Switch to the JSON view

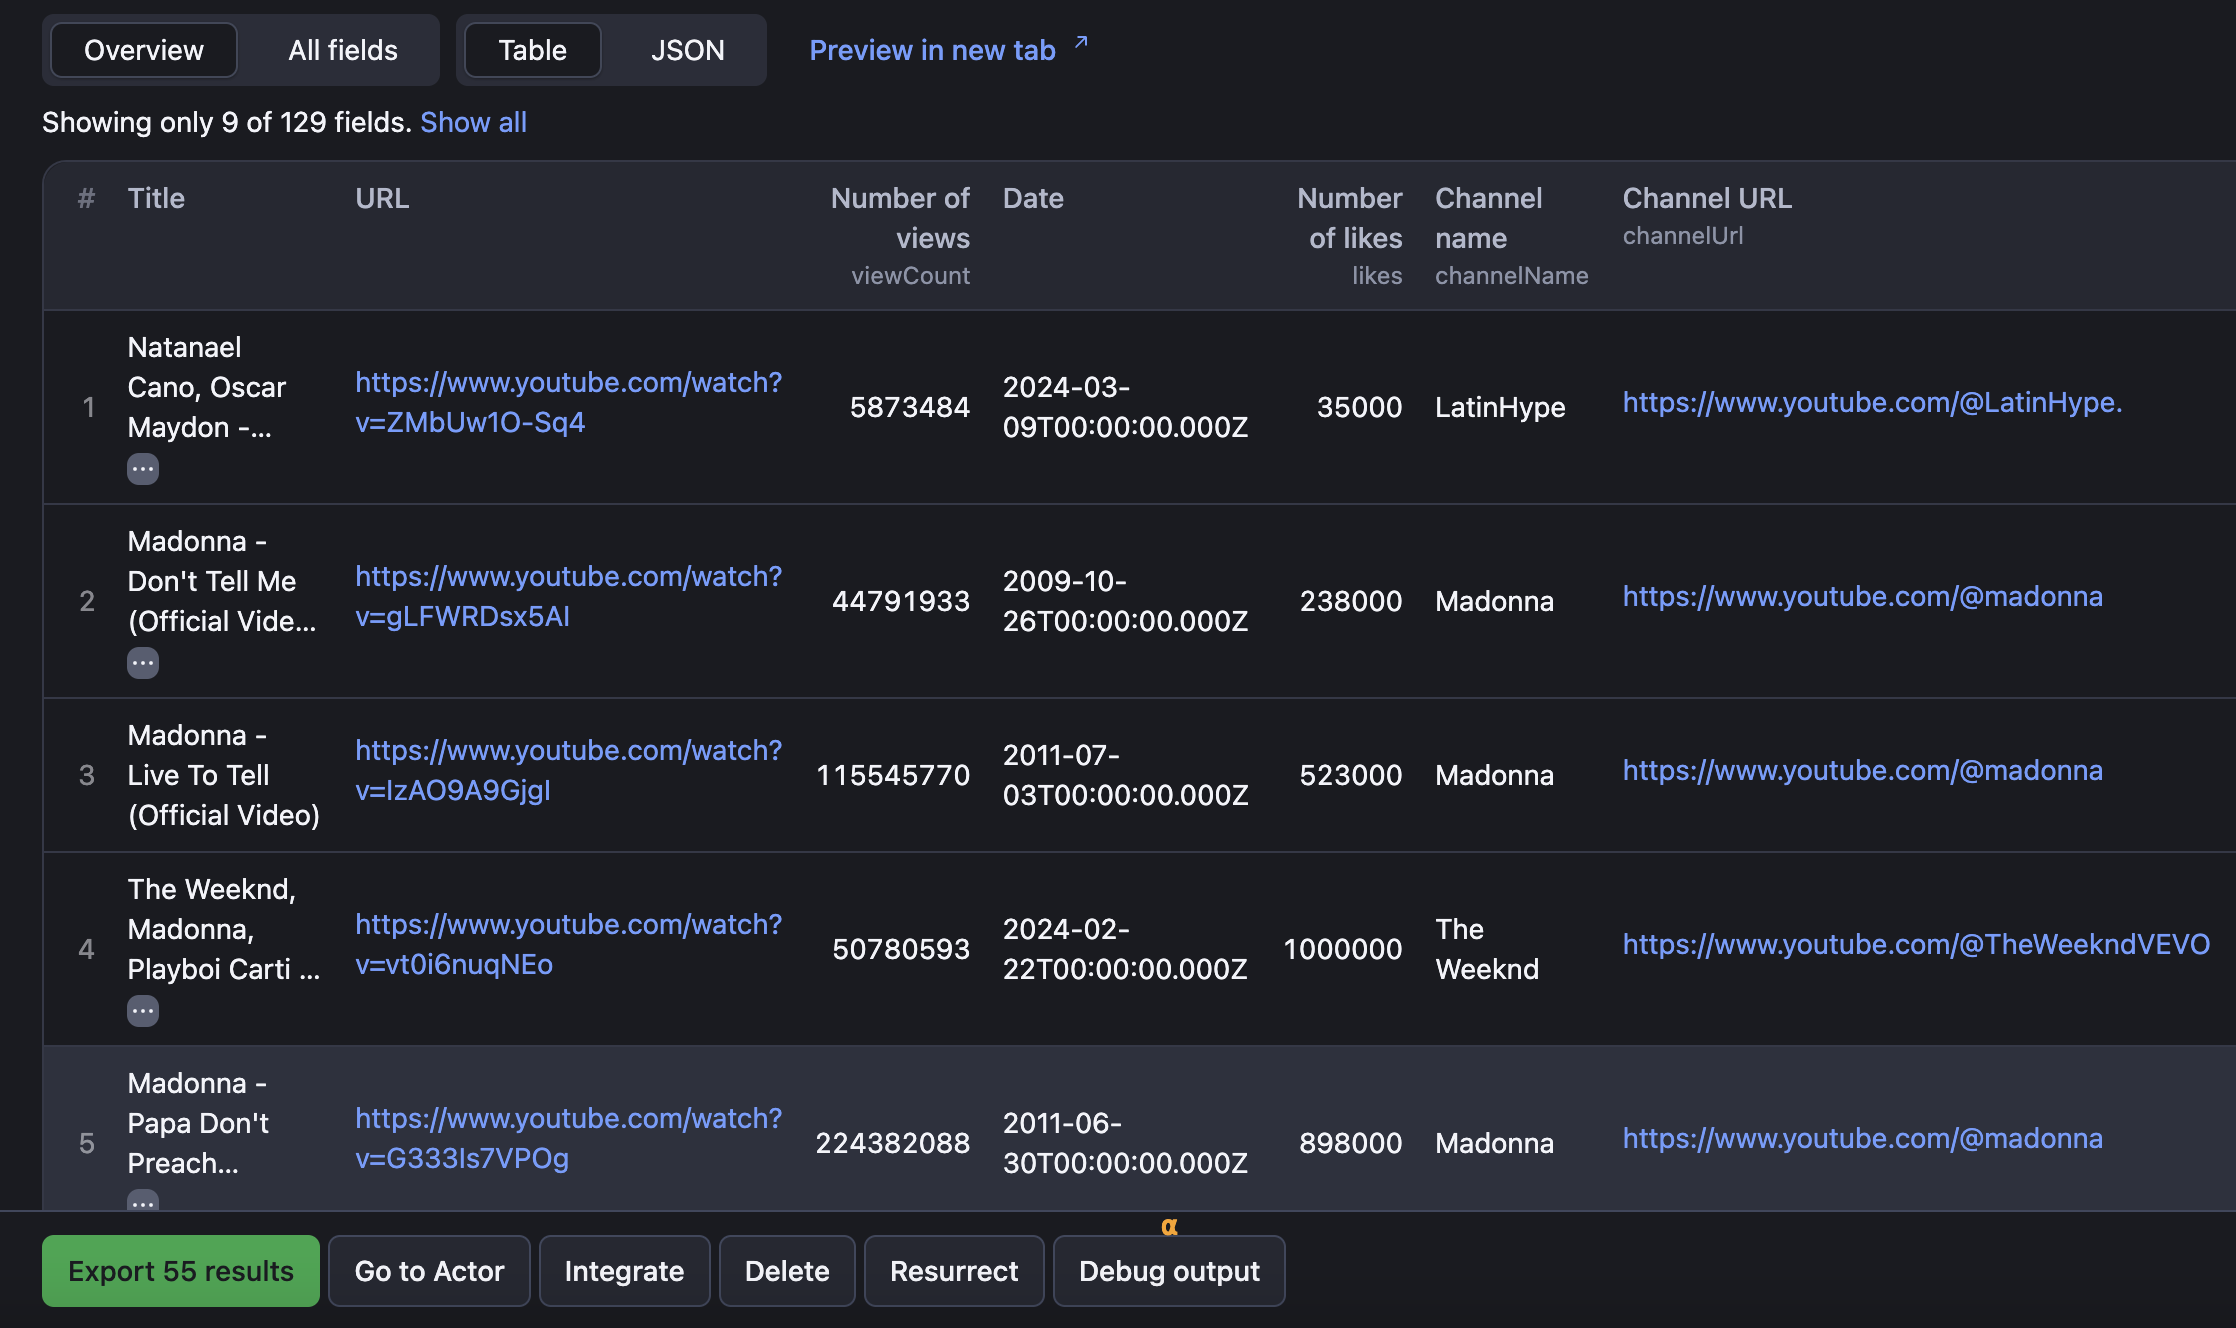(x=687, y=50)
